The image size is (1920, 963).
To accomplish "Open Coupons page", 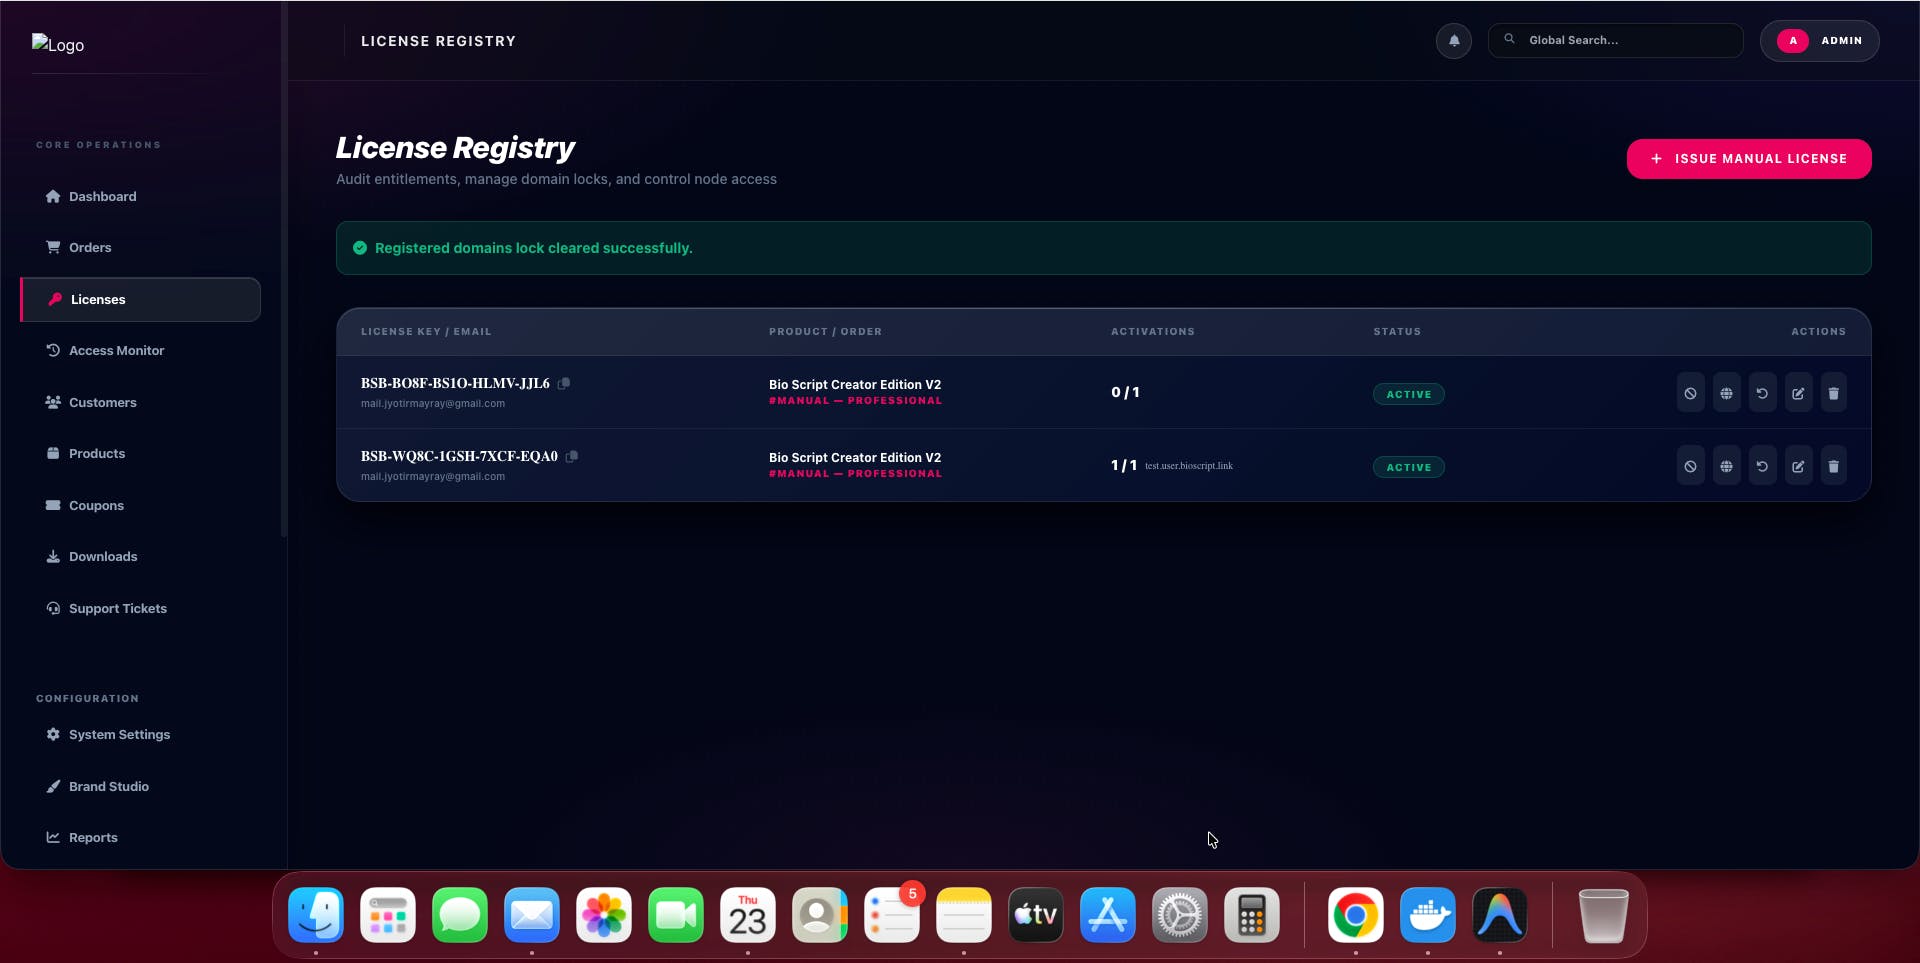I will point(140,506).
